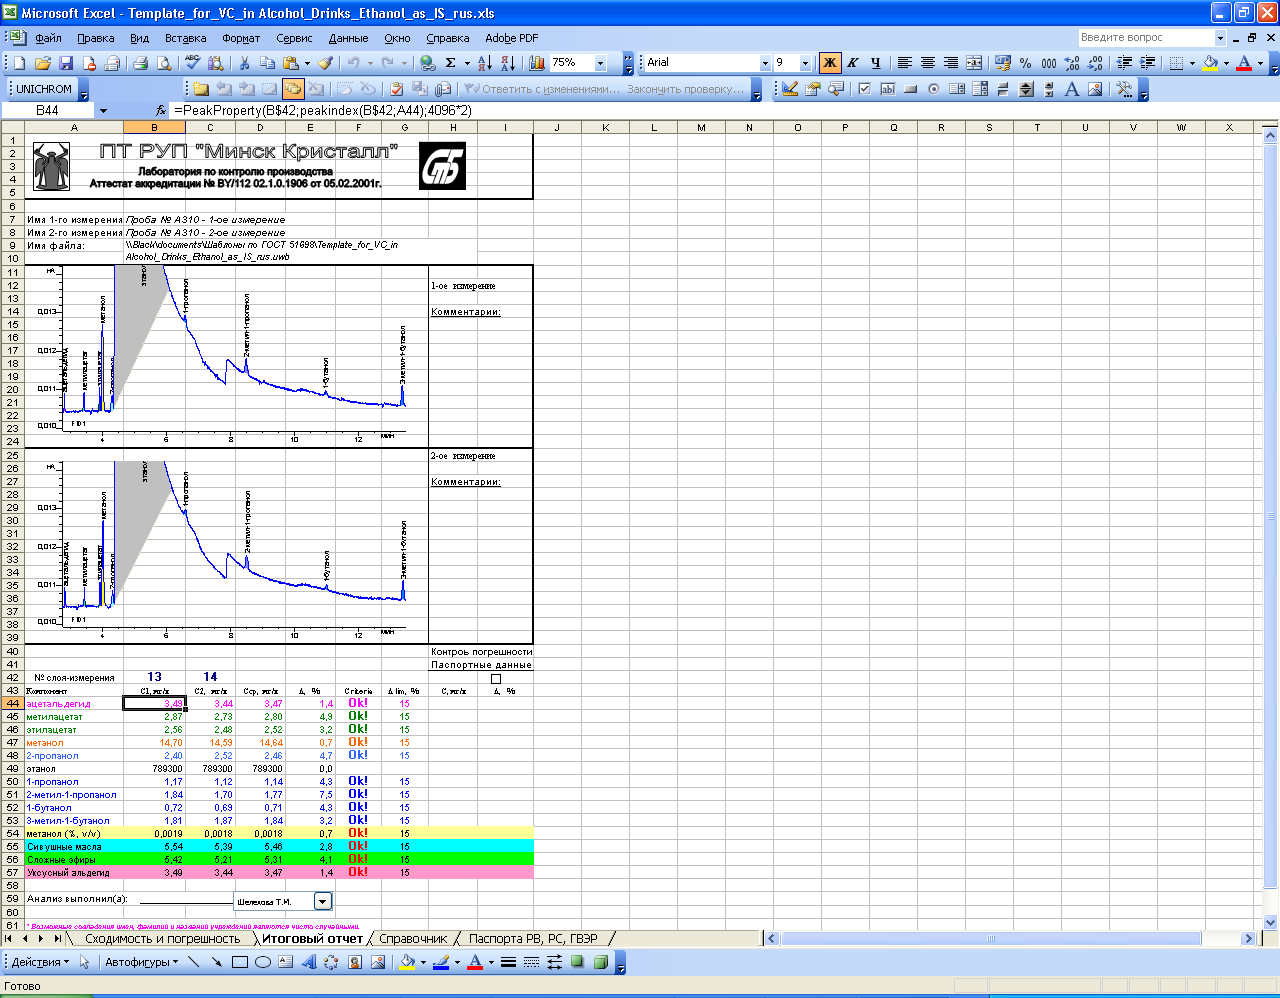Add a check box control from the toolbox

tap(864, 89)
